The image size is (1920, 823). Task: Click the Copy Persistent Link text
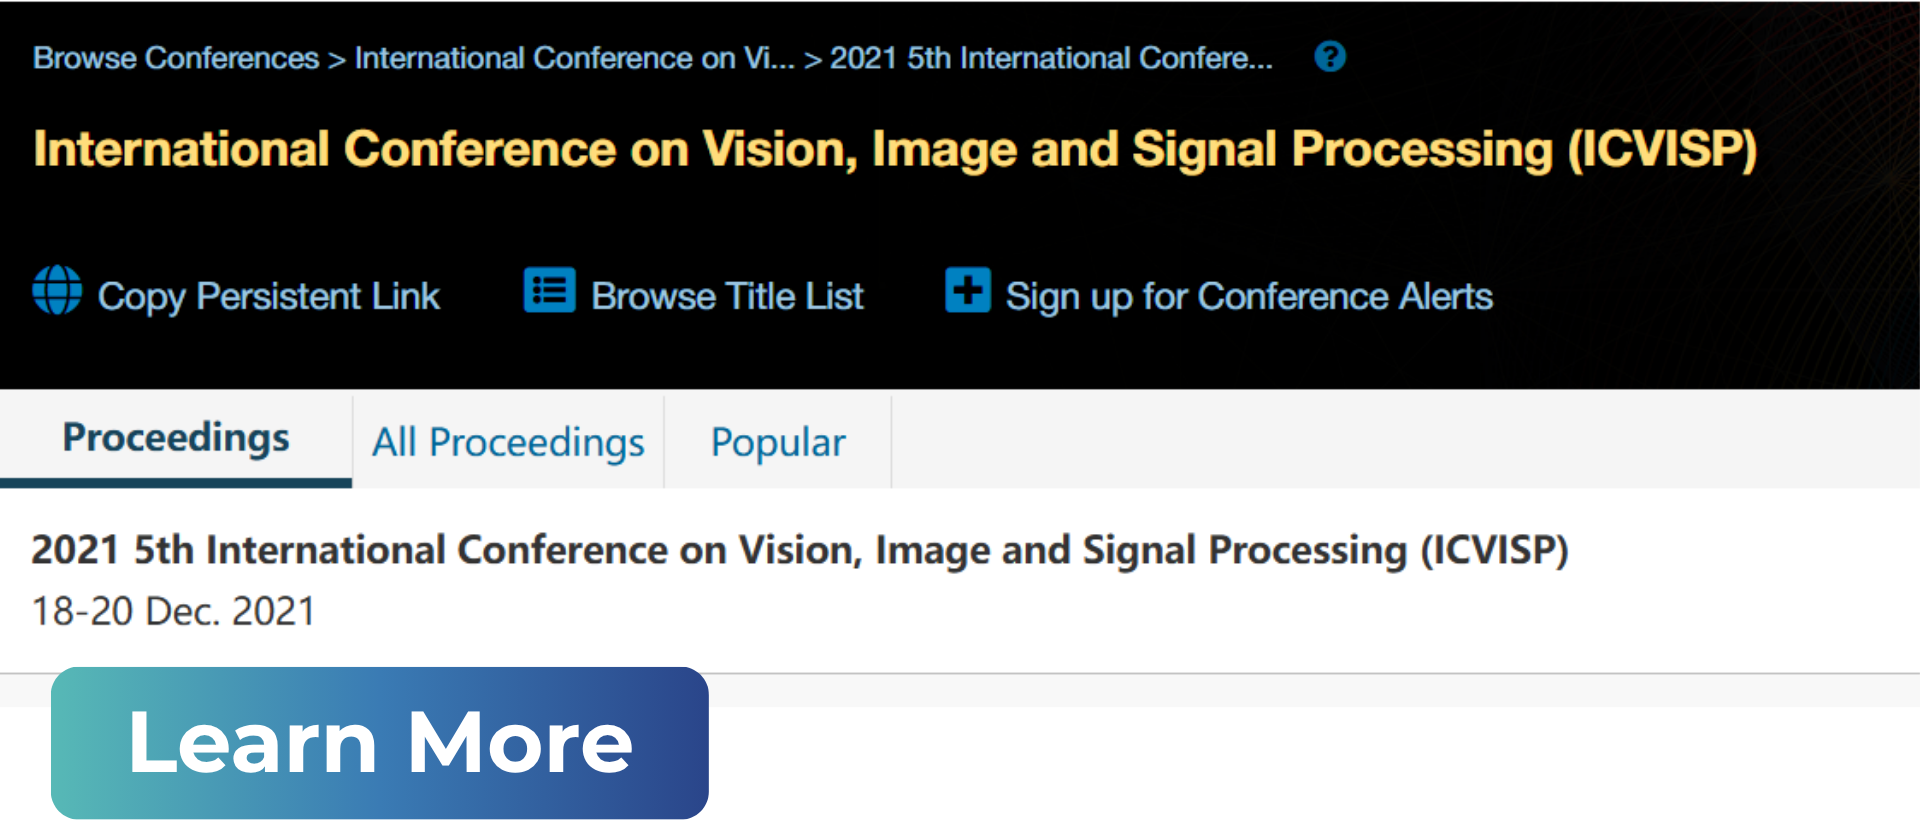pyautogui.click(x=268, y=297)
